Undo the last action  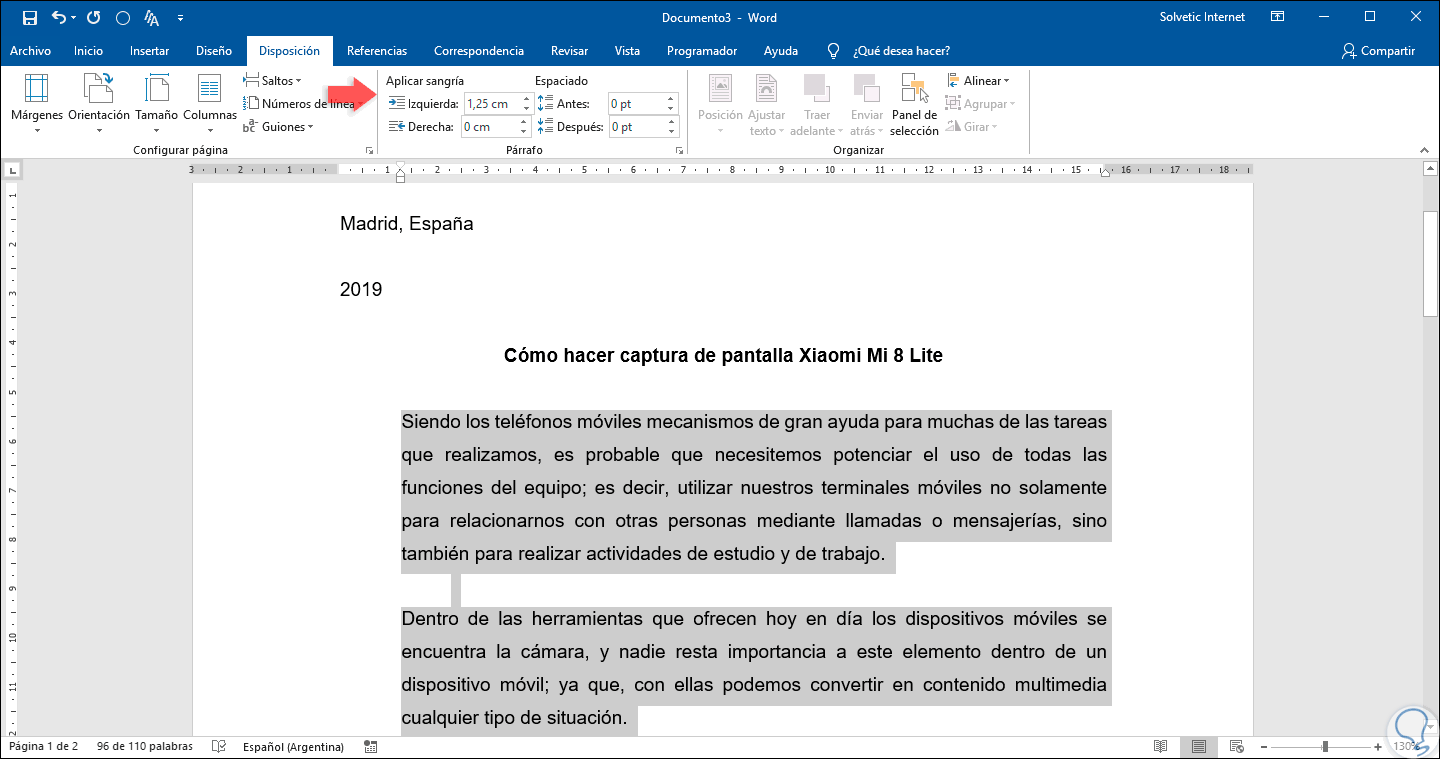[x=58, y=18]
